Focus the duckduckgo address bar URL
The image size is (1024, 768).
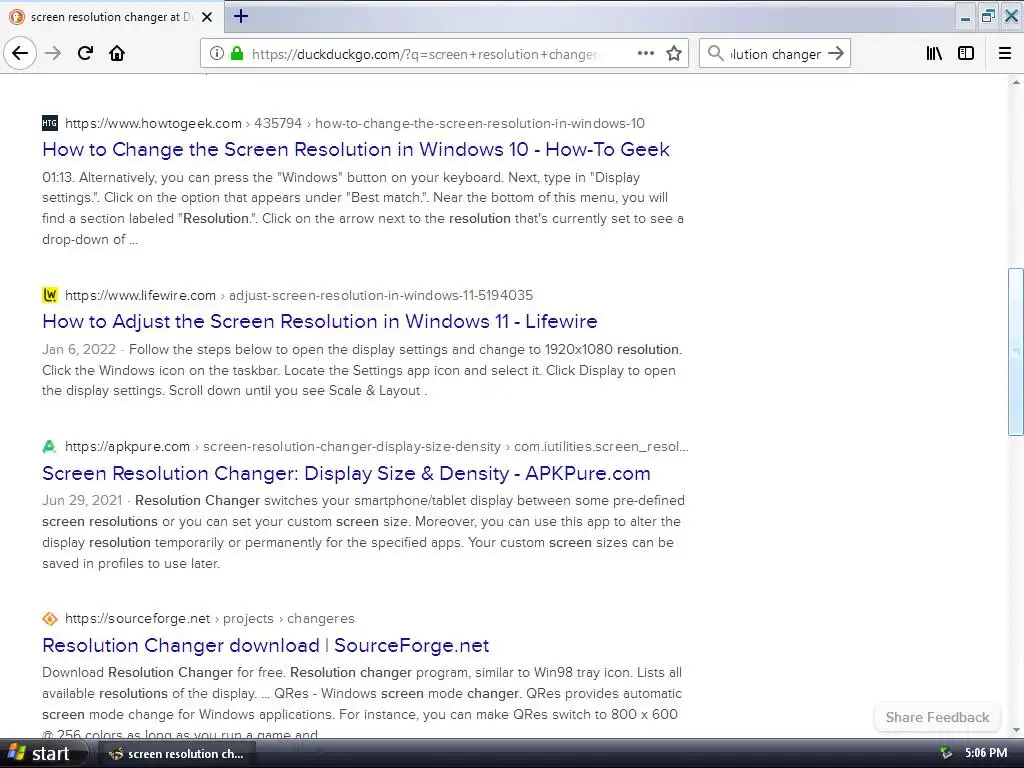click(x=424, y=54)
